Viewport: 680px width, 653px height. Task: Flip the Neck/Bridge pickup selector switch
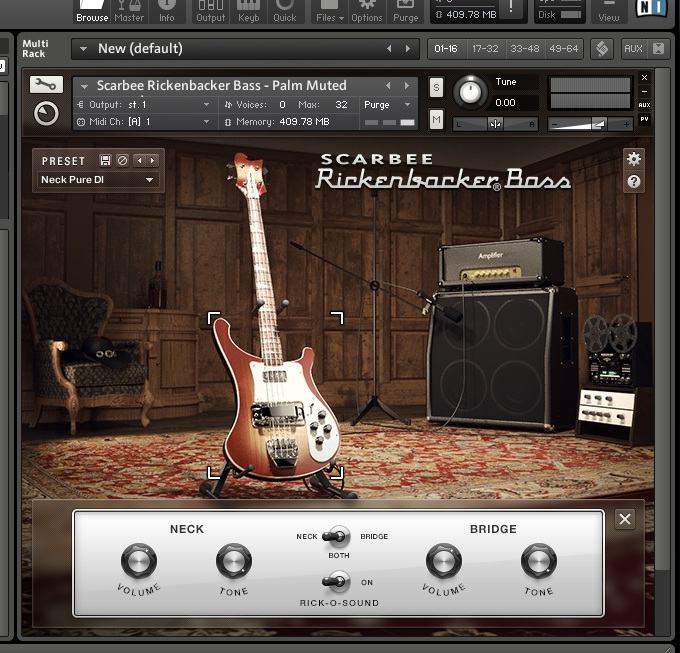[337, 537]
